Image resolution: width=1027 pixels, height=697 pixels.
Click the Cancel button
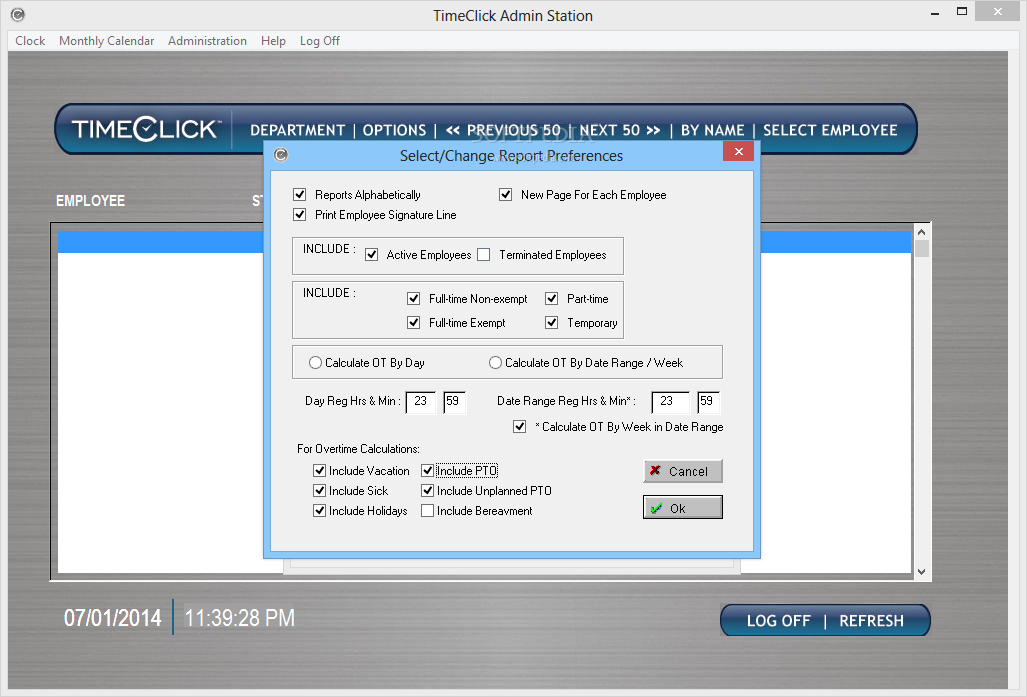pyautogui.click(x=682, y=471)
